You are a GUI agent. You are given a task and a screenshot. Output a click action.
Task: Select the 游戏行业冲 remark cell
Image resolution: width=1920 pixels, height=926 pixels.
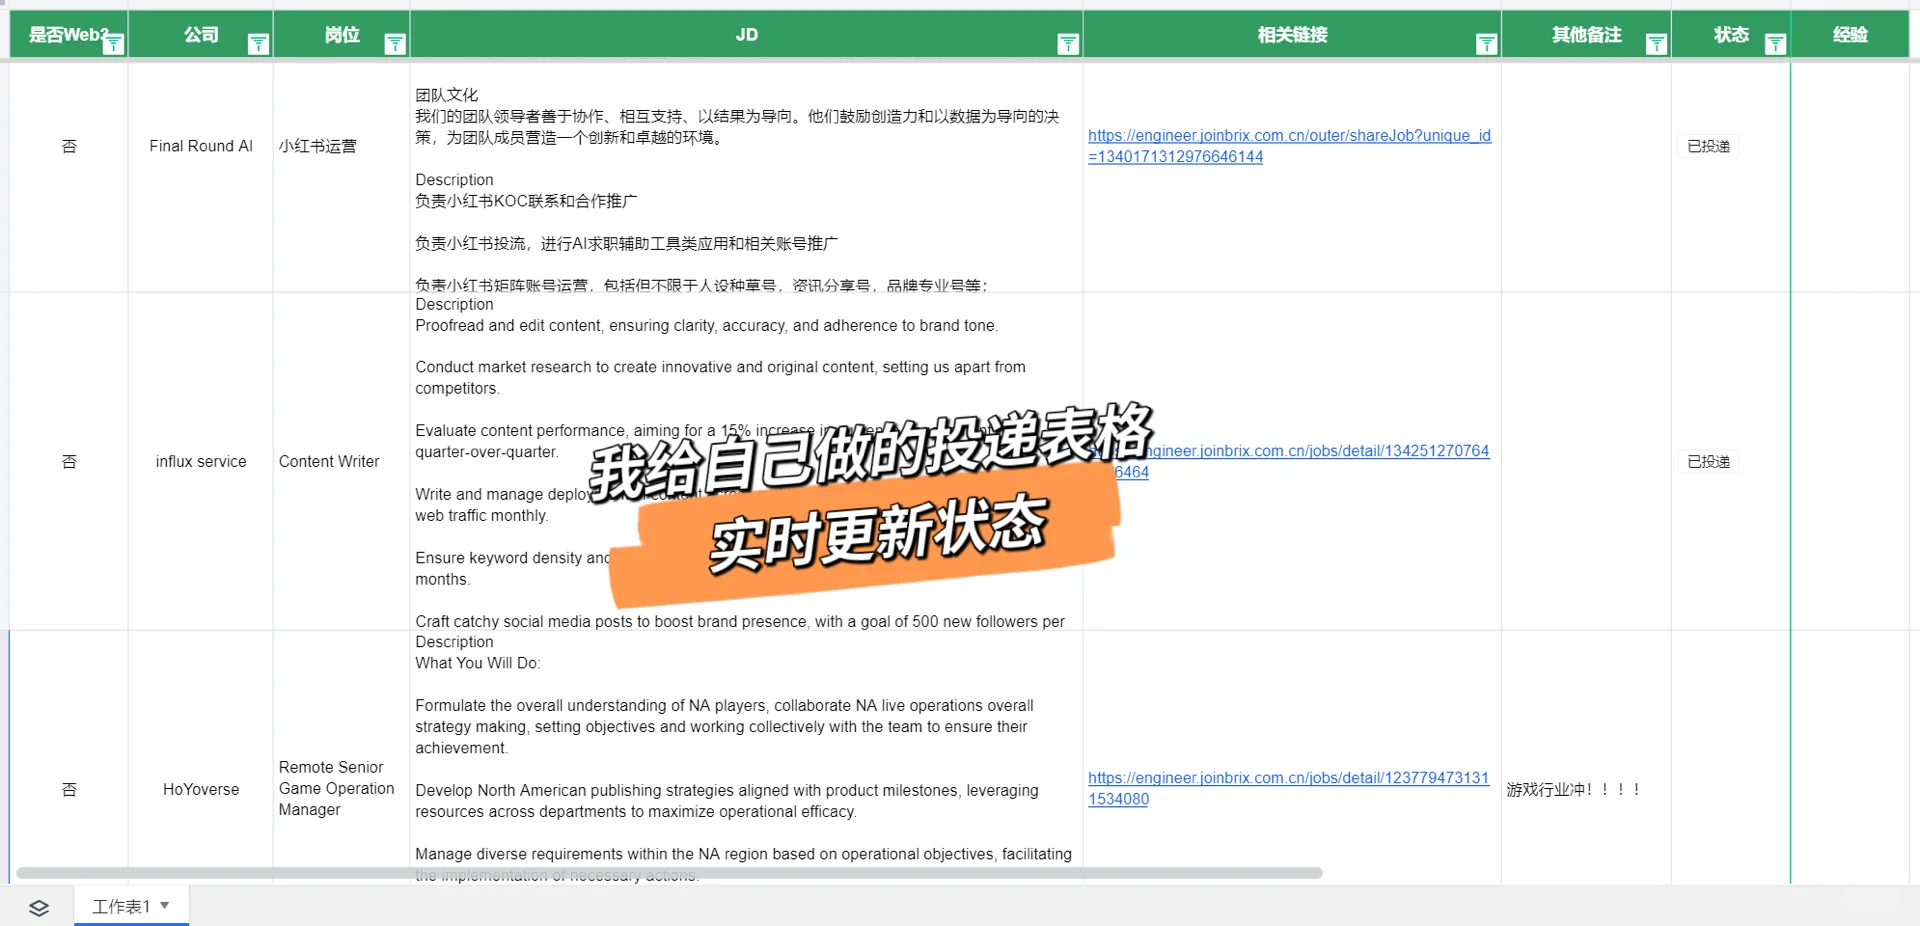[1573, 789]
